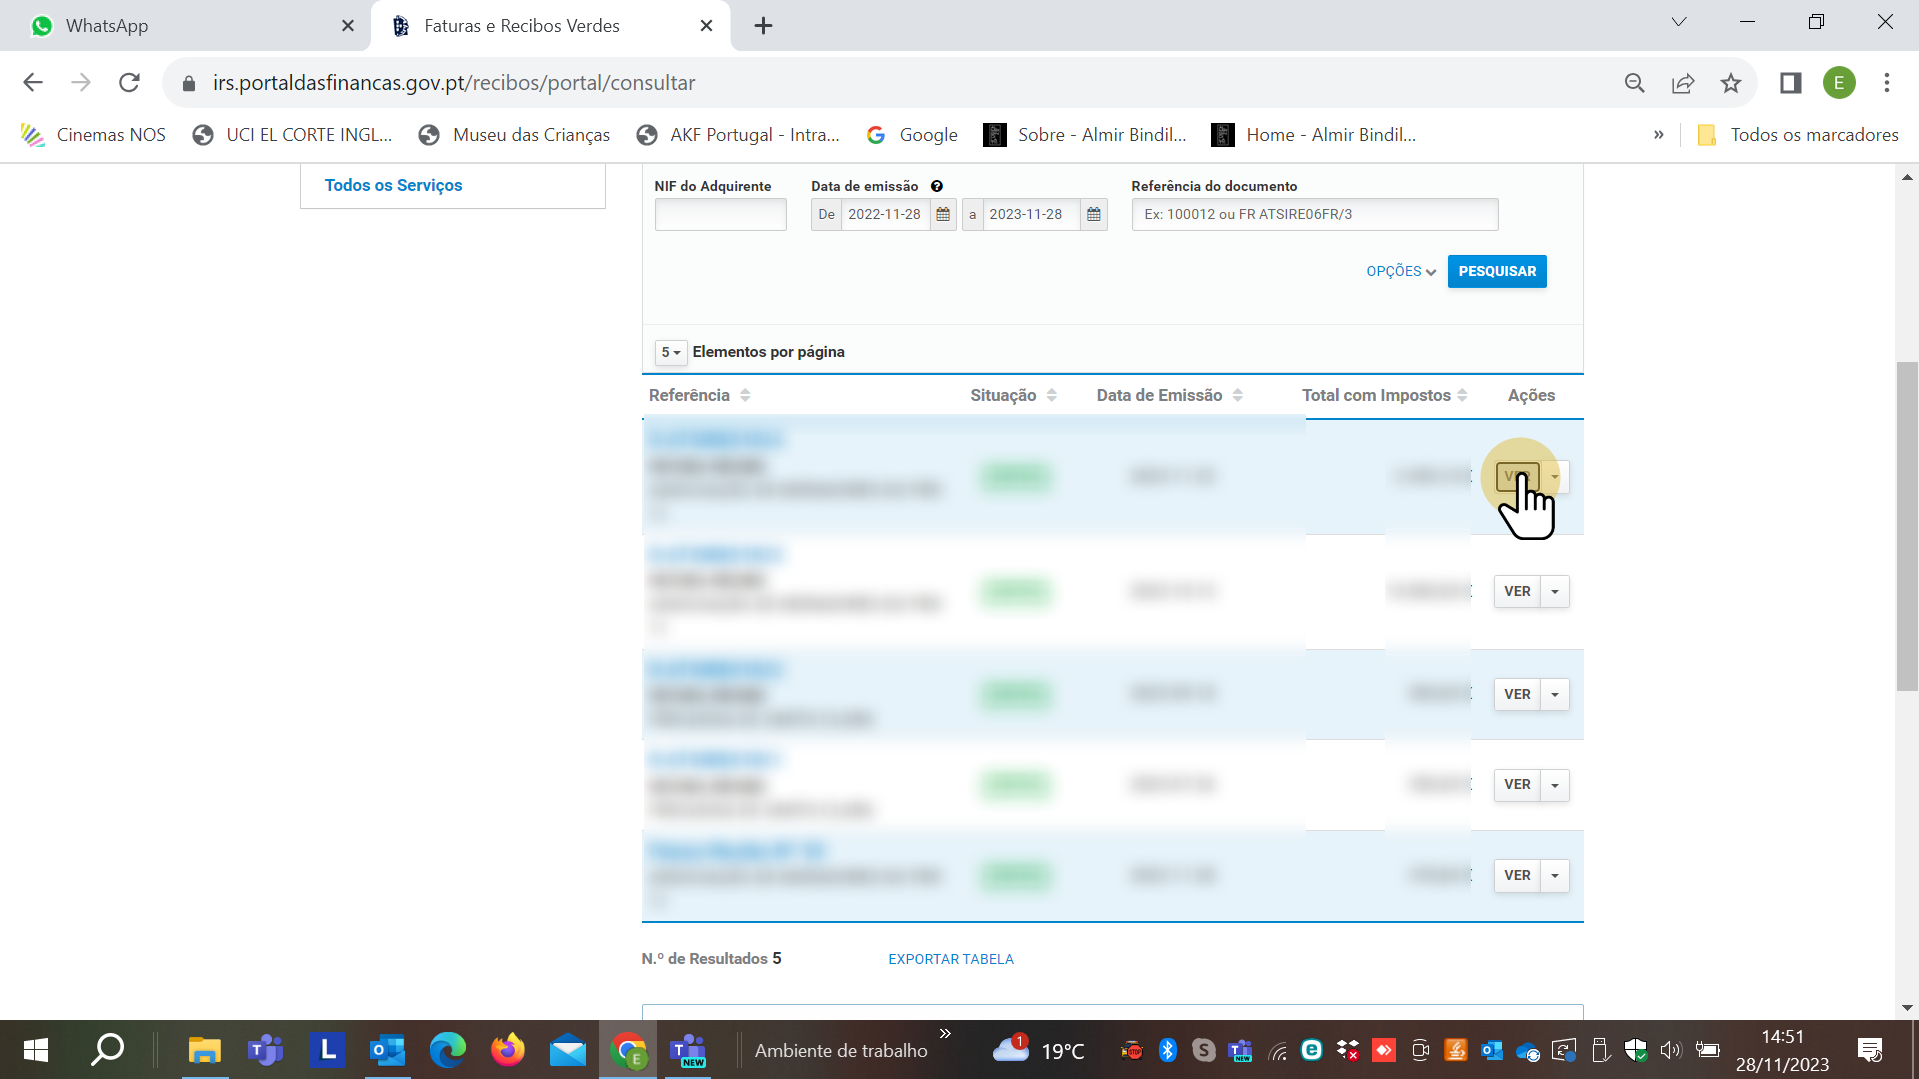Reload the page
The height and width of the screenshot is (1079, 1919).
point(129,83)
